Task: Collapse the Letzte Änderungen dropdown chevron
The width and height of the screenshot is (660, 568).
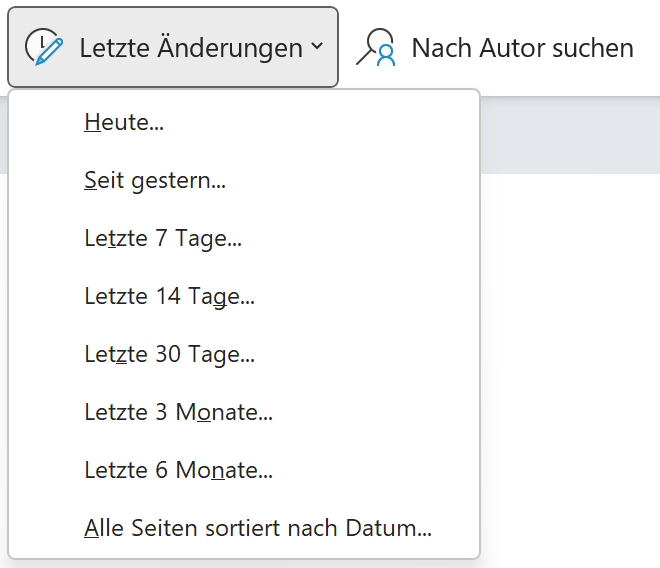Action: pos(317,46)
